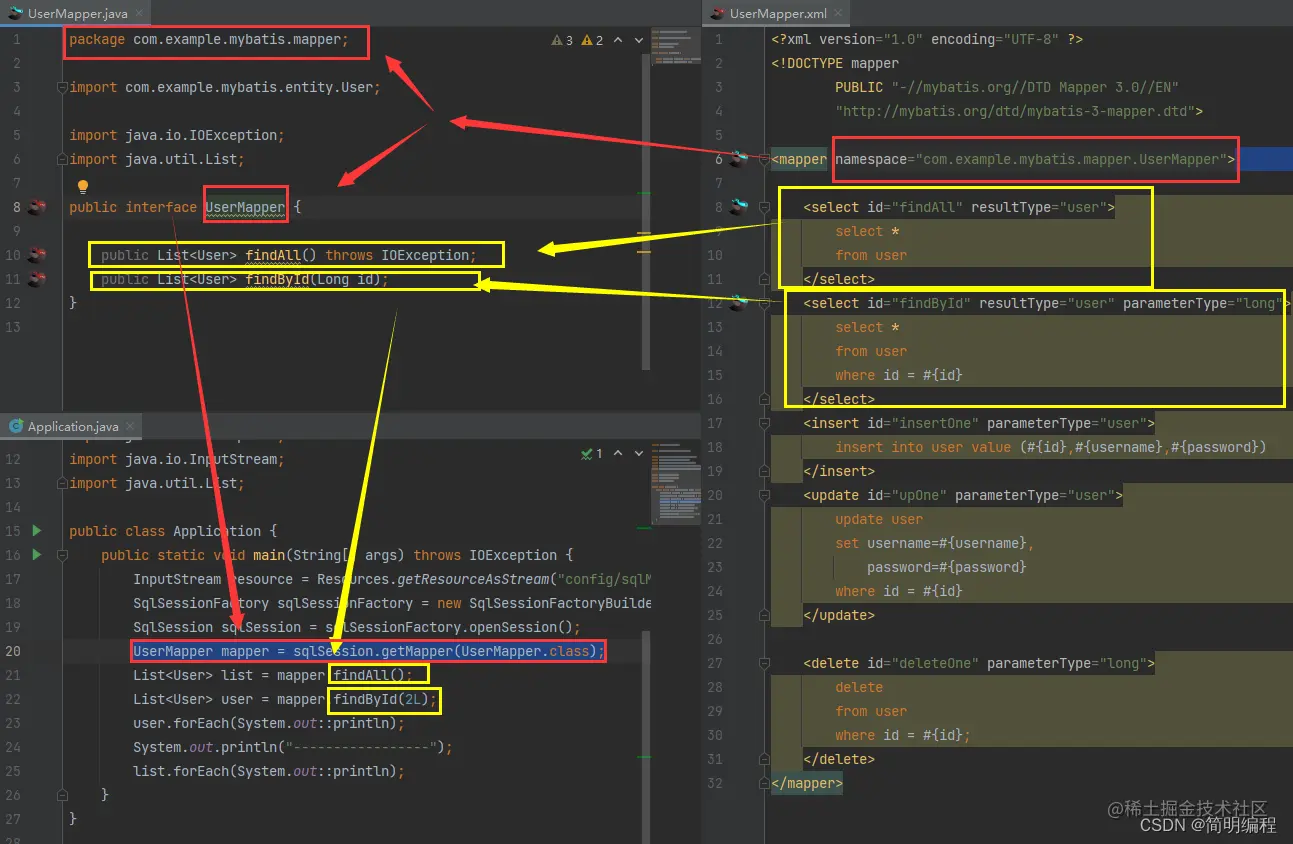Click 'import java.io.IOException;' in UserMapper.java
1293x844 pixels.
tap(177, 135)
